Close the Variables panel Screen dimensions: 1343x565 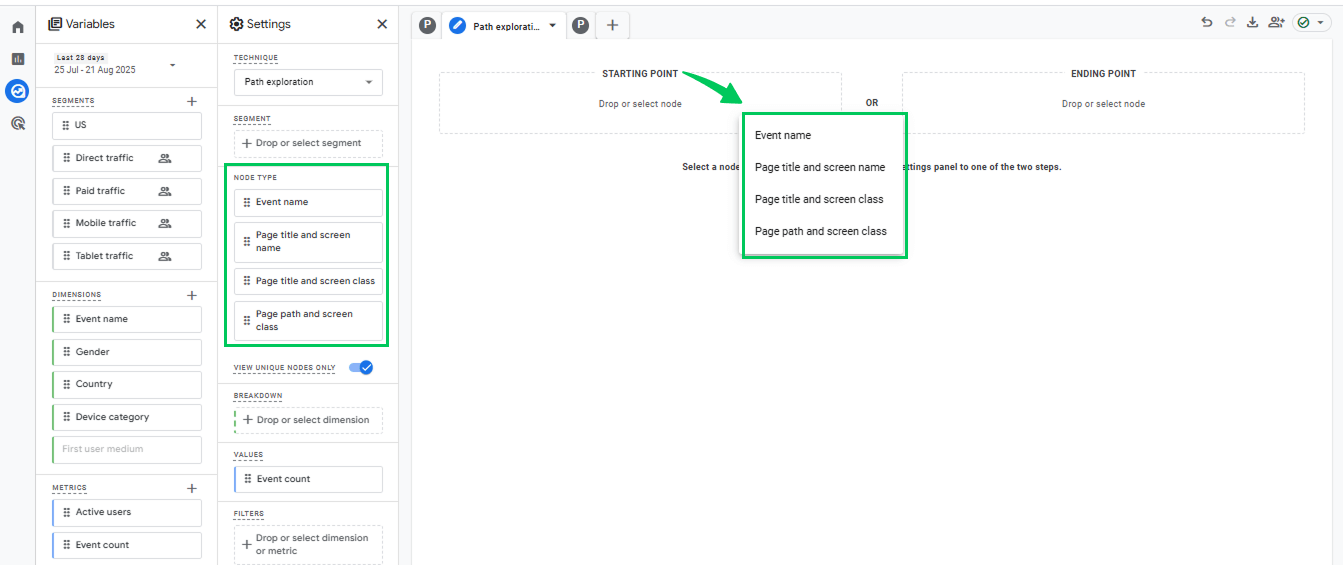[x=201, y=24]
